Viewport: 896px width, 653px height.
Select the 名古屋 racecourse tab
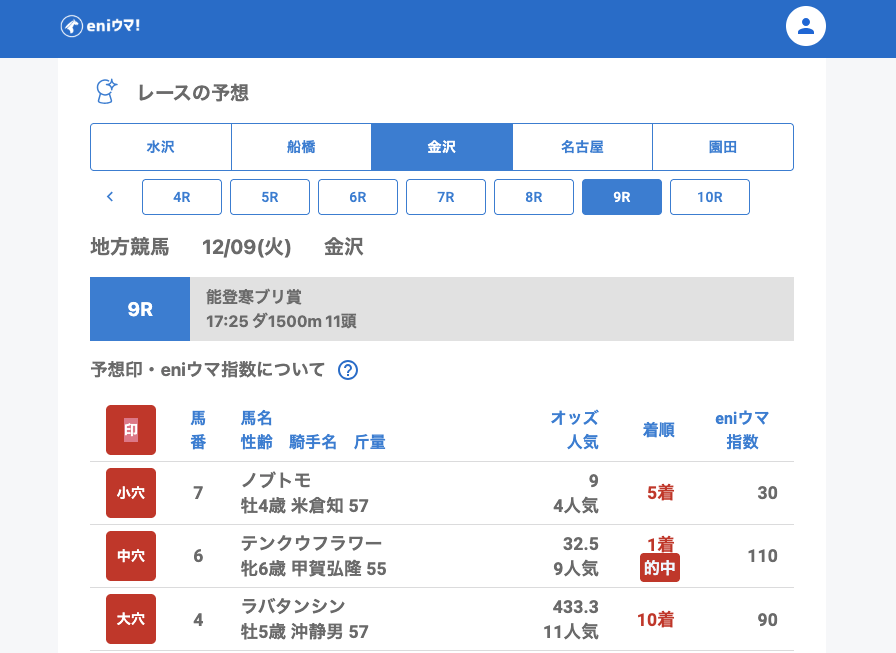pyautogui.click(x=582, y=147)
